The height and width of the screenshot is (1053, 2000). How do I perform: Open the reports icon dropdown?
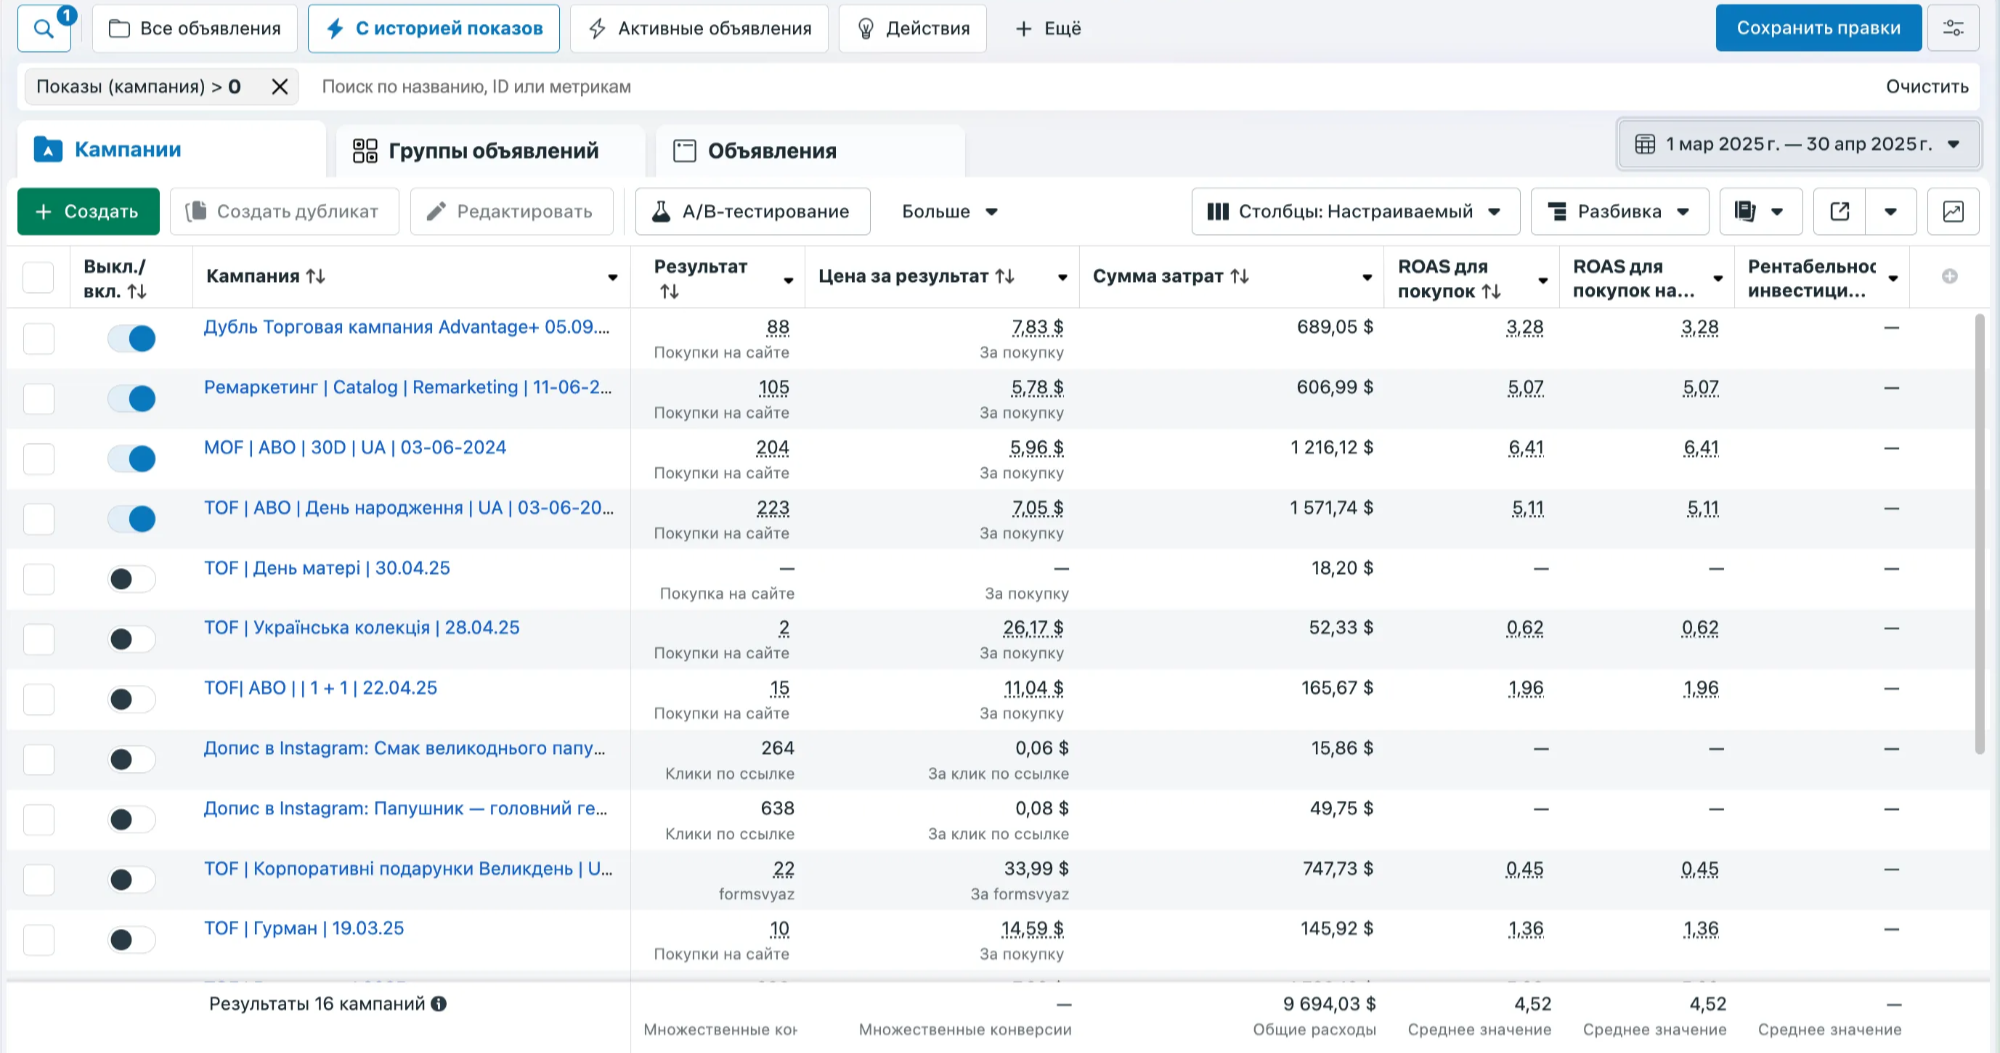(x=1761, y=211)
